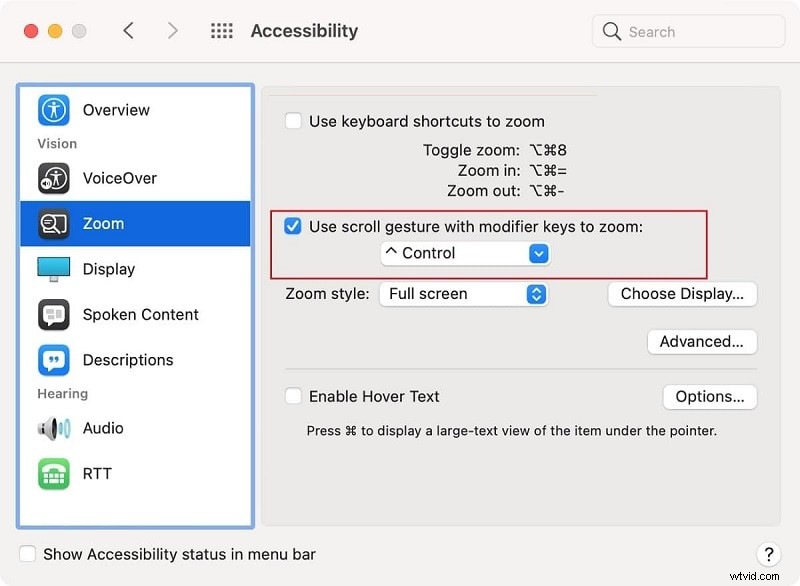Click the Descriptions speech bubble icon
The width and height of the screenshot is (800, 586).
click(55, 360)
